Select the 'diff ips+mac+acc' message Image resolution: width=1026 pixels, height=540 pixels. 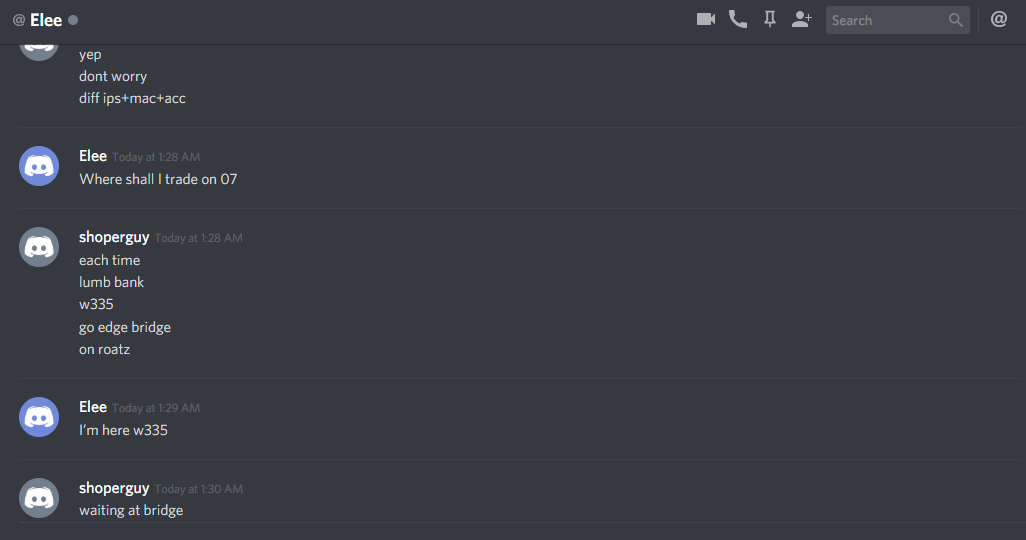[x=132, y=98]
